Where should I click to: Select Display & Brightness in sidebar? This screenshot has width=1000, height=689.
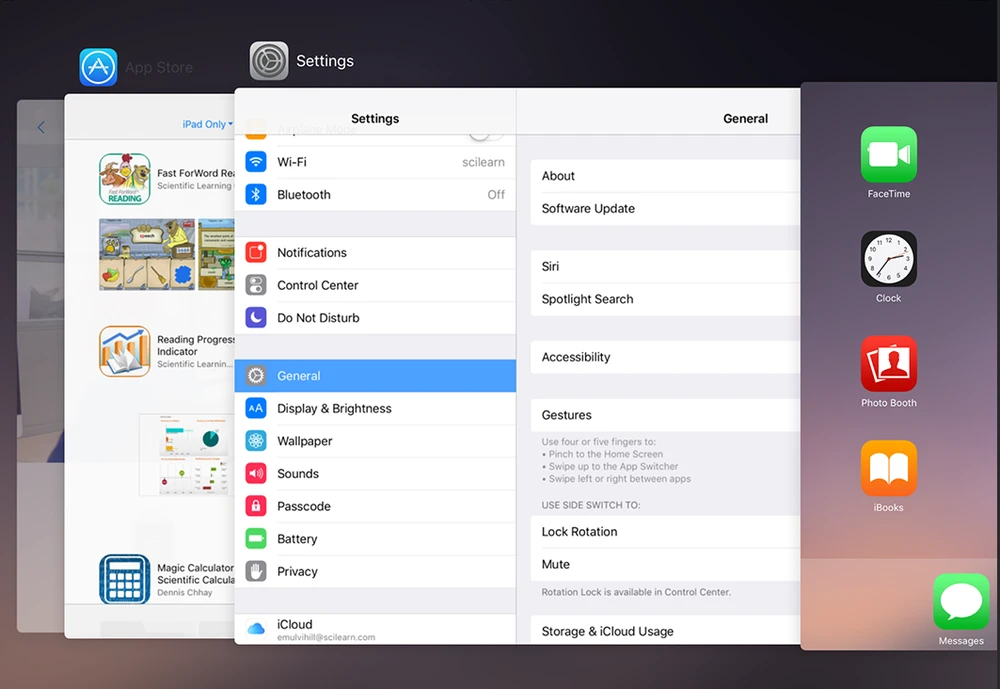pyautogui.click(x=375, y=408)
